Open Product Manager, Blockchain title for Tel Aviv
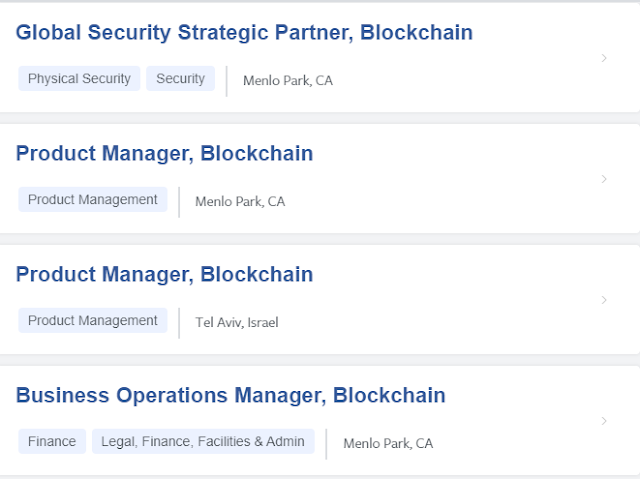The width and height of the screenshot is (640, 479). point(164,275)
